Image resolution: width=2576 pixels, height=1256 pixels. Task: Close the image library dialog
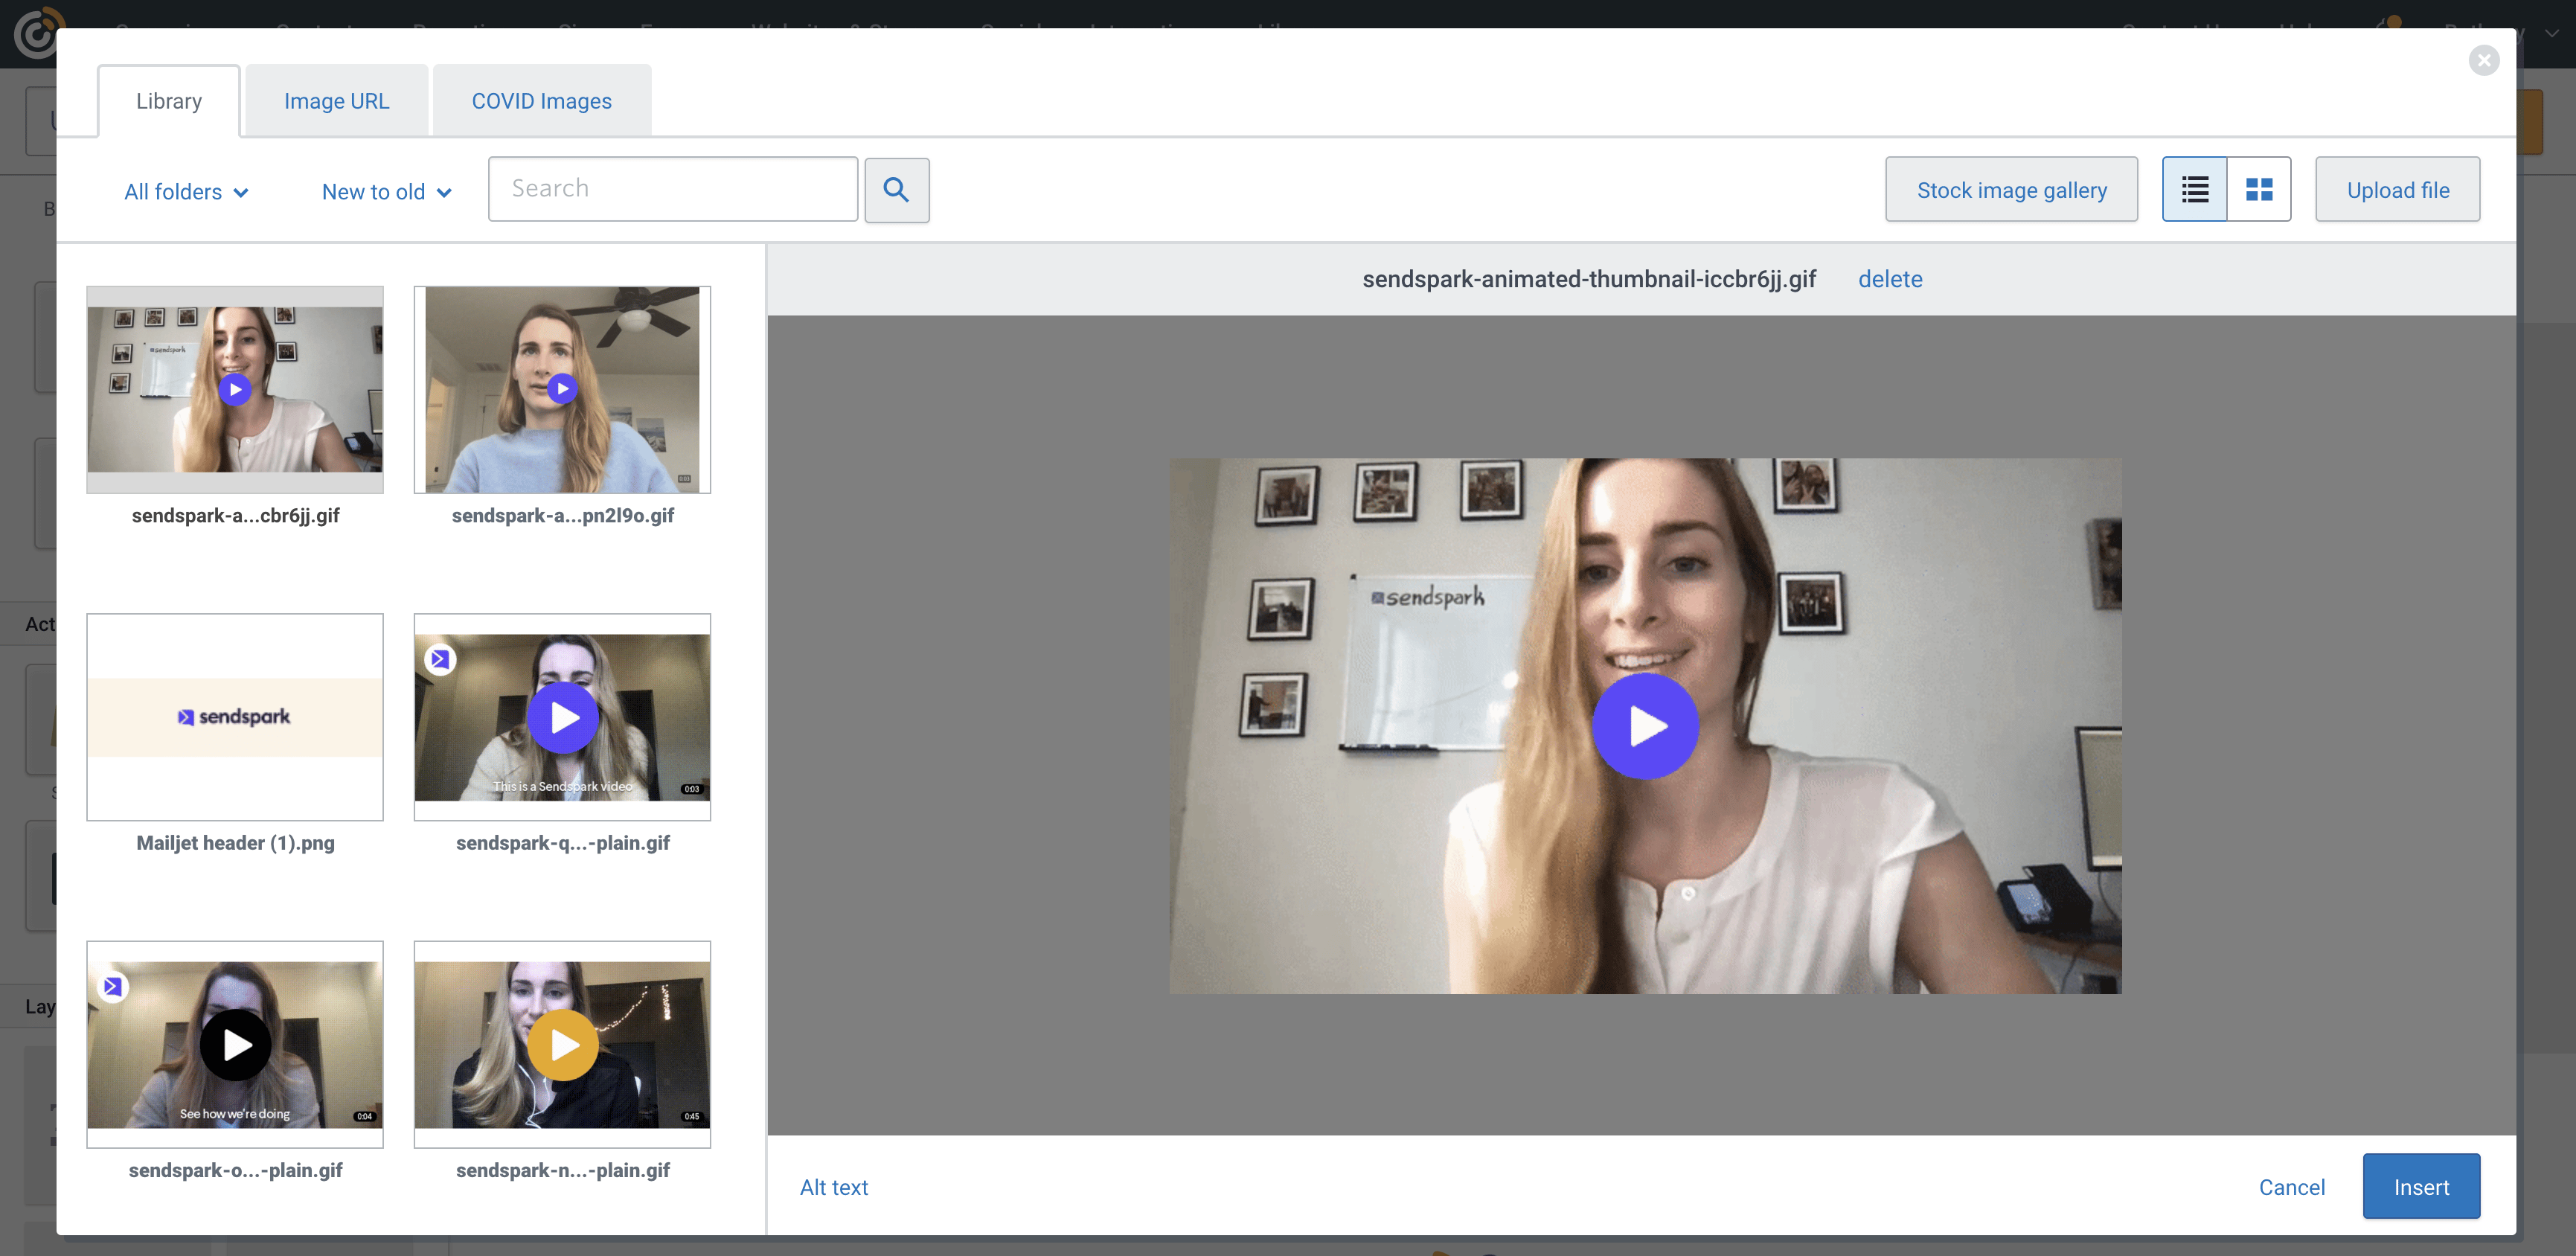click(2484, 60)
